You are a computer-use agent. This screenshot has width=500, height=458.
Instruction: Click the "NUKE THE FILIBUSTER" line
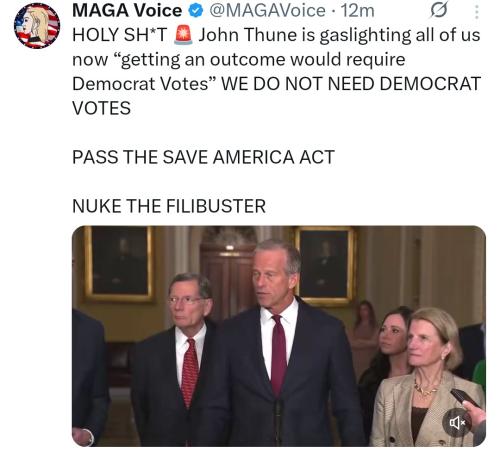[x=169, y=206]
